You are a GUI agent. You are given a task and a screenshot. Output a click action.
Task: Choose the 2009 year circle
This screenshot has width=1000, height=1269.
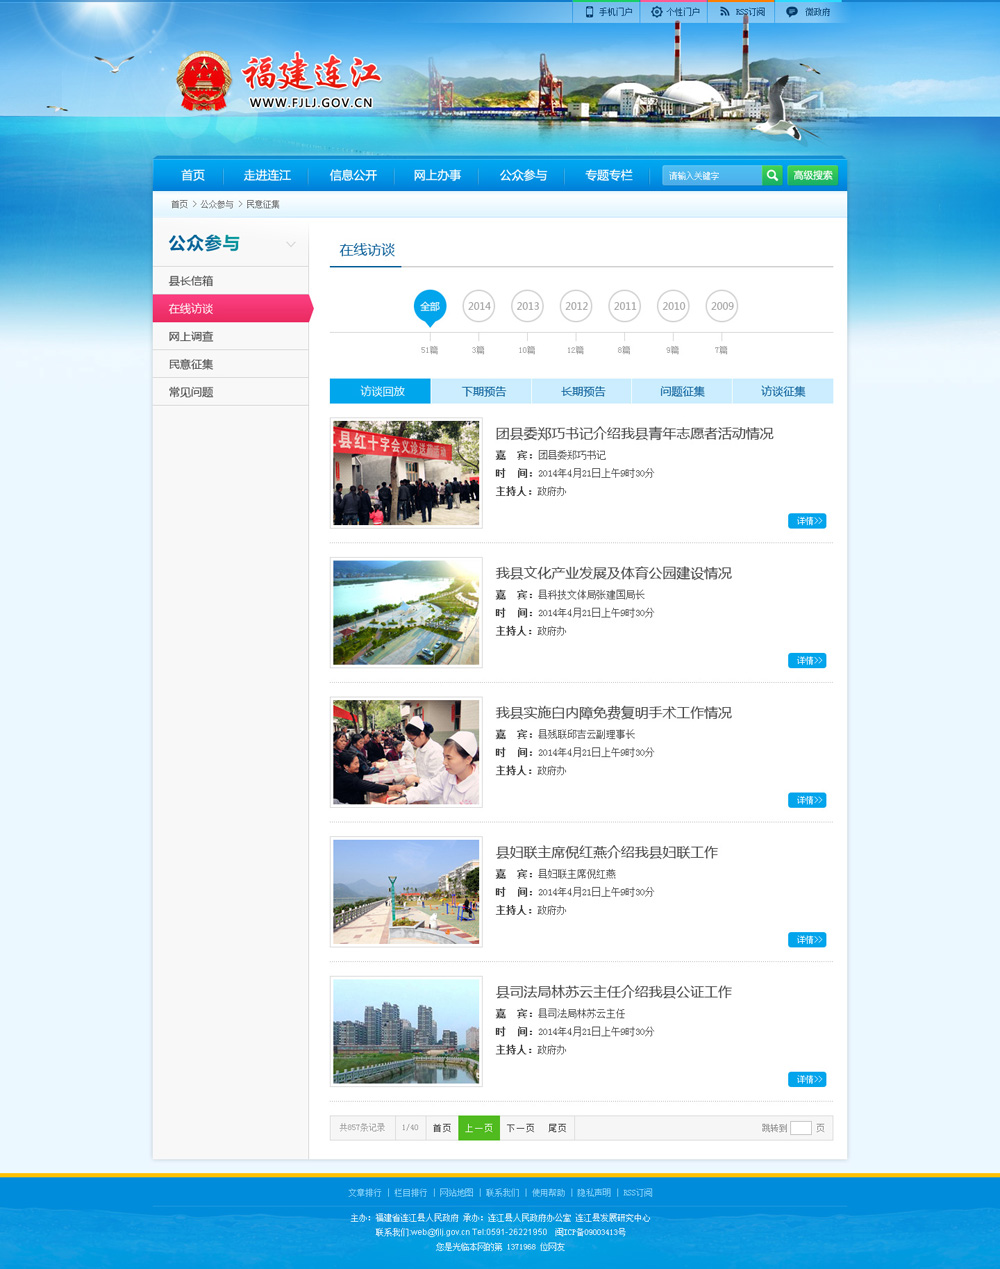pyautogui.click(x=722, y=306)
